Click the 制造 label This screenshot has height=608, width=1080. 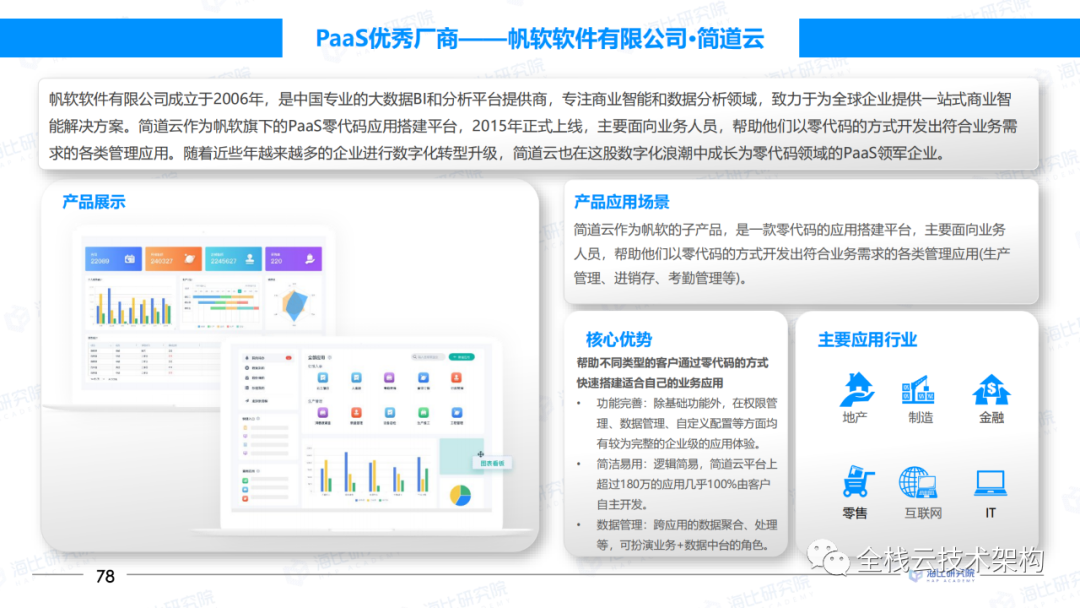[920, 417]
